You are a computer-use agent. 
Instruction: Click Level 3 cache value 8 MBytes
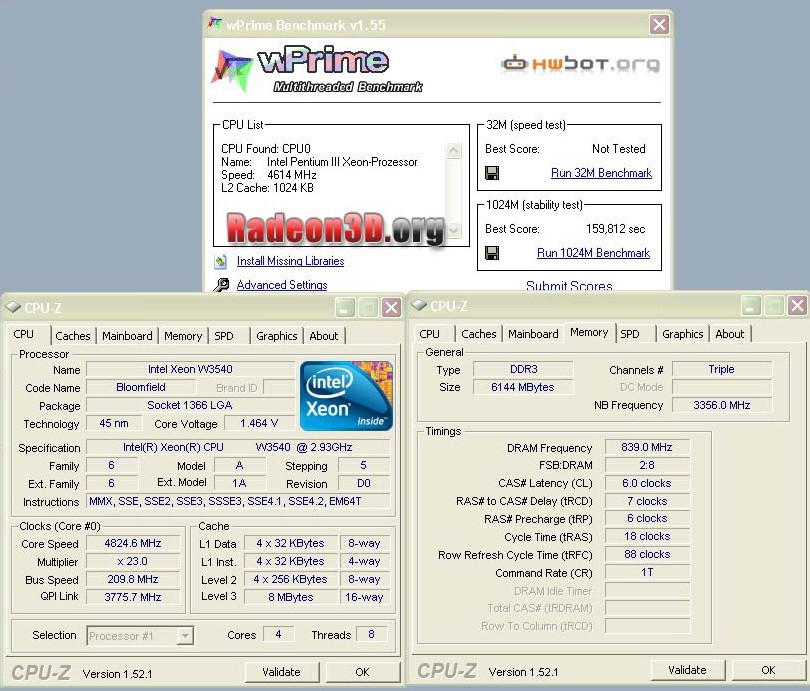click(x=291, y=597)
